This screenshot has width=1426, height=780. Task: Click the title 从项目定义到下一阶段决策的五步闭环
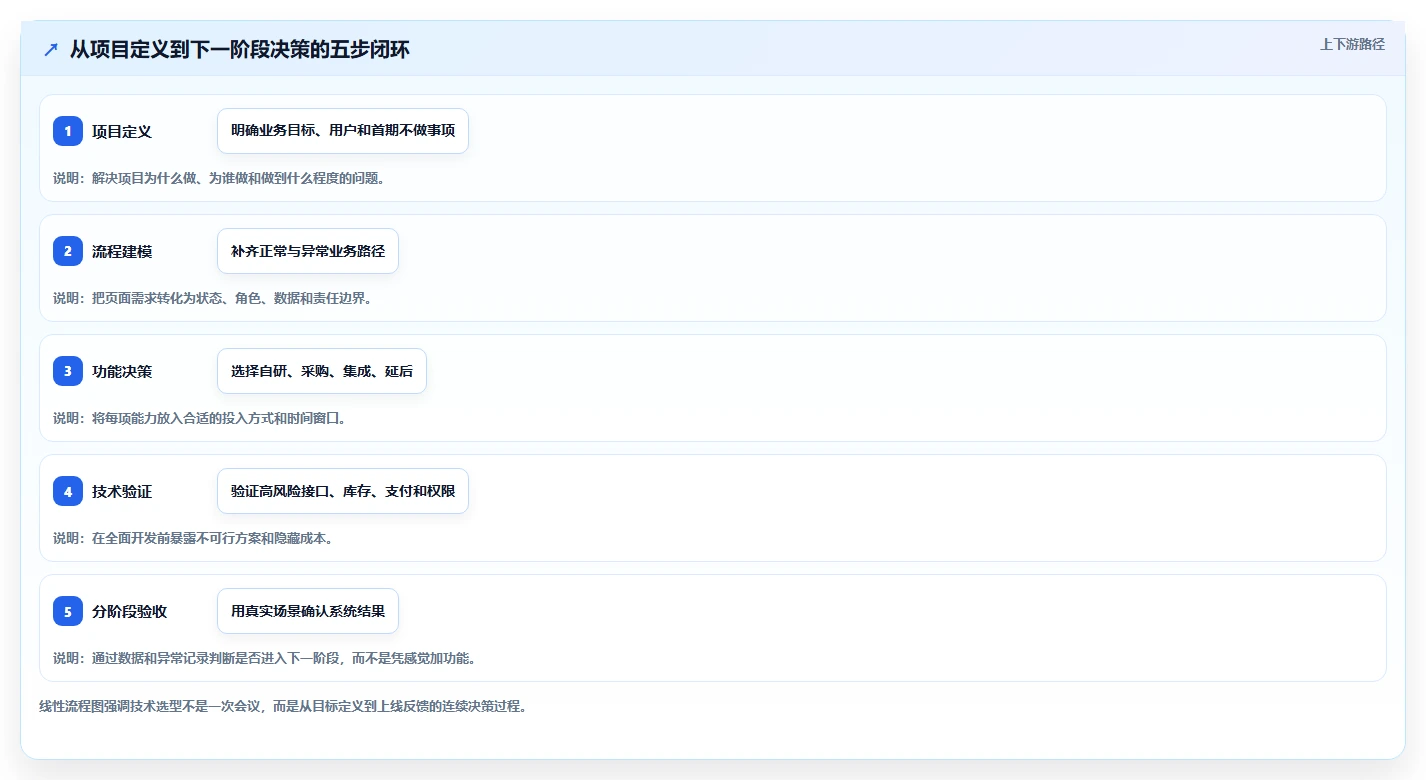(239, 49)
